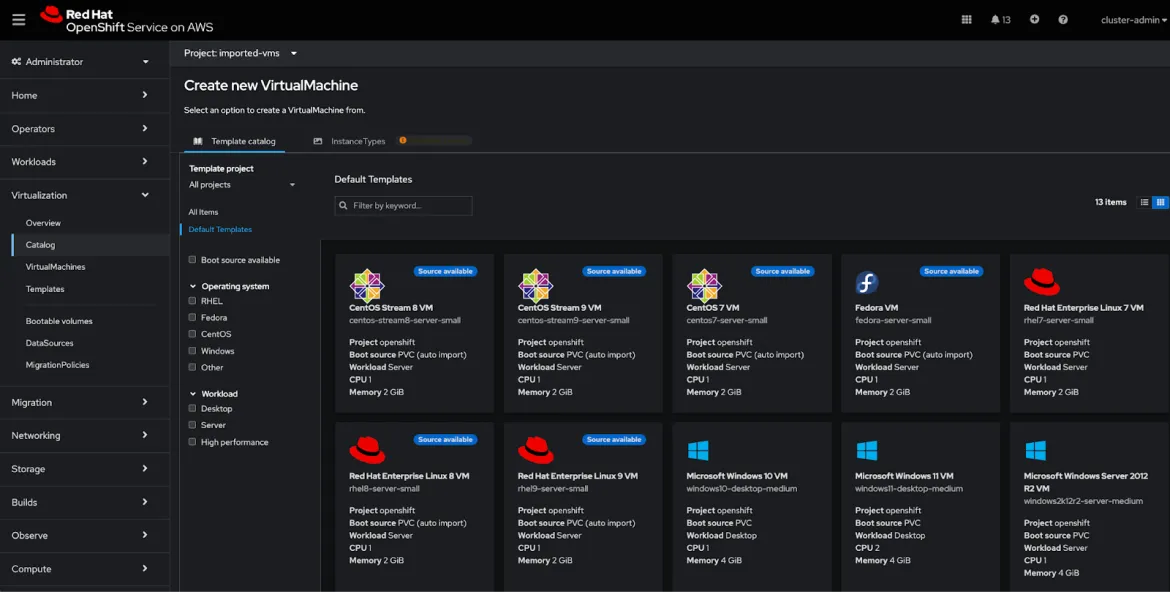Image resolution: width=1170 pixels, height=592 pixels.
Task: Collapse the Operating system filter group
Action: tap(229, 286)
